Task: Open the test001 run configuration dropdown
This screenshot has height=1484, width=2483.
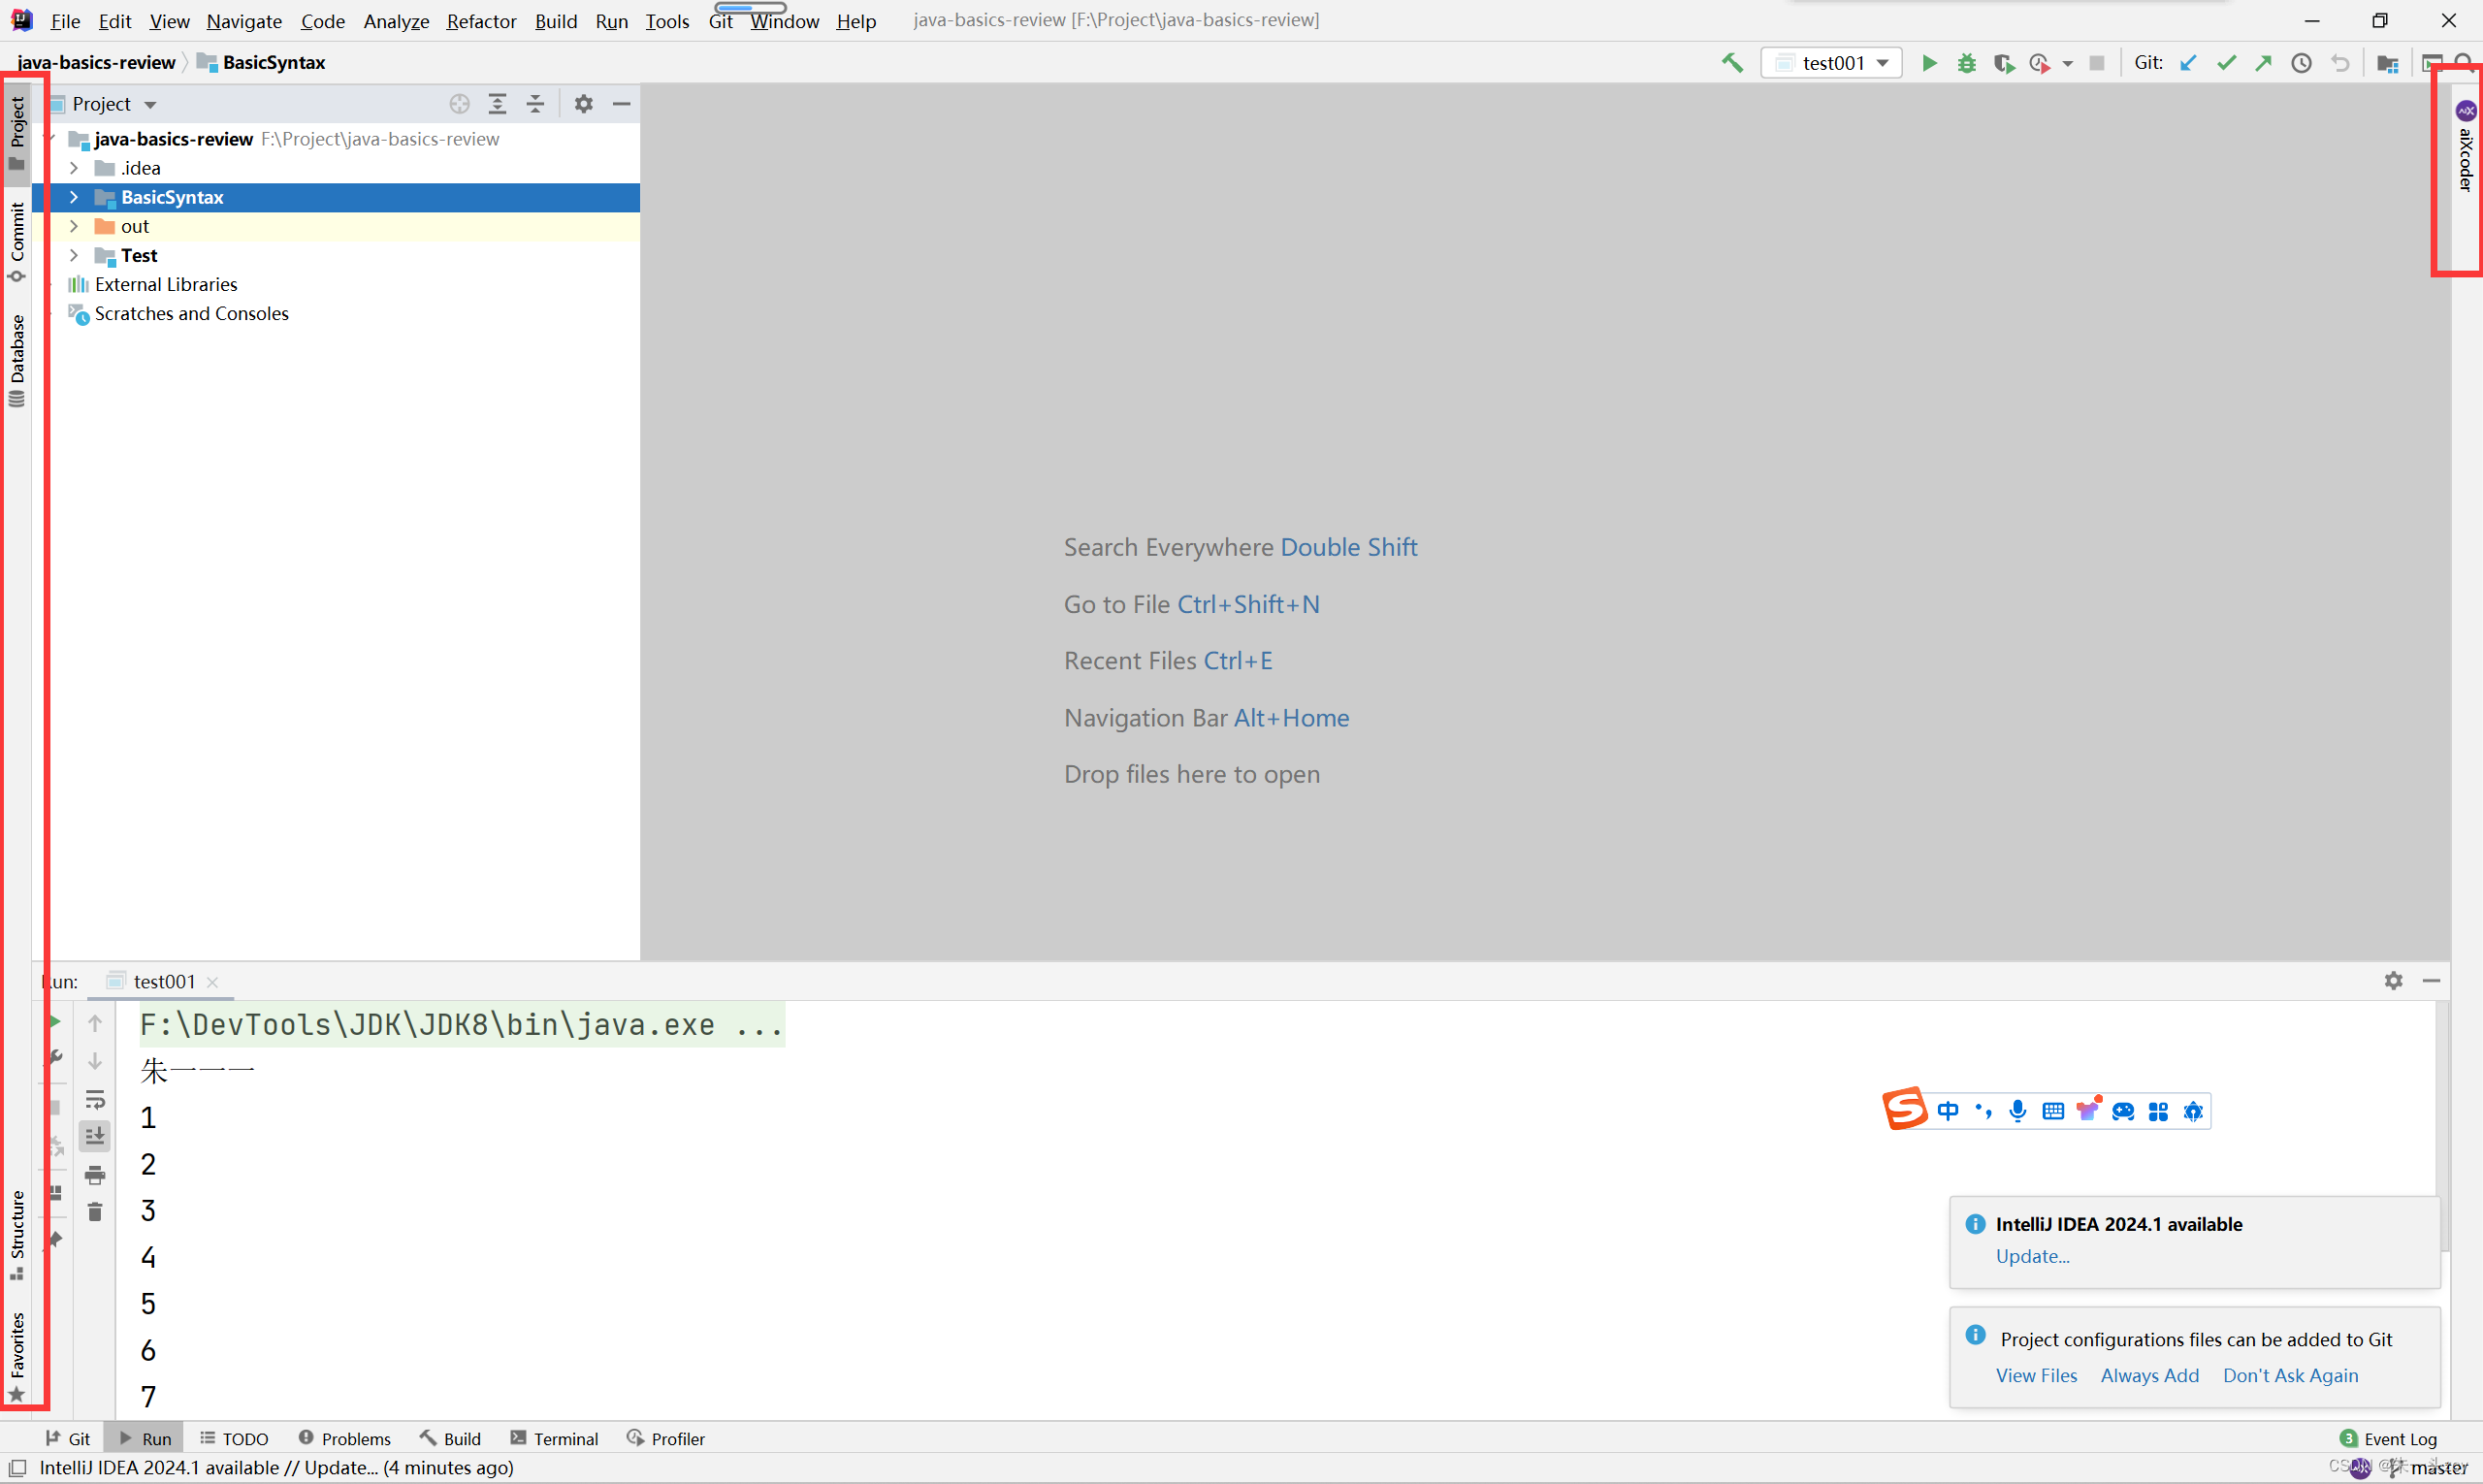Action: (1832, 63)
